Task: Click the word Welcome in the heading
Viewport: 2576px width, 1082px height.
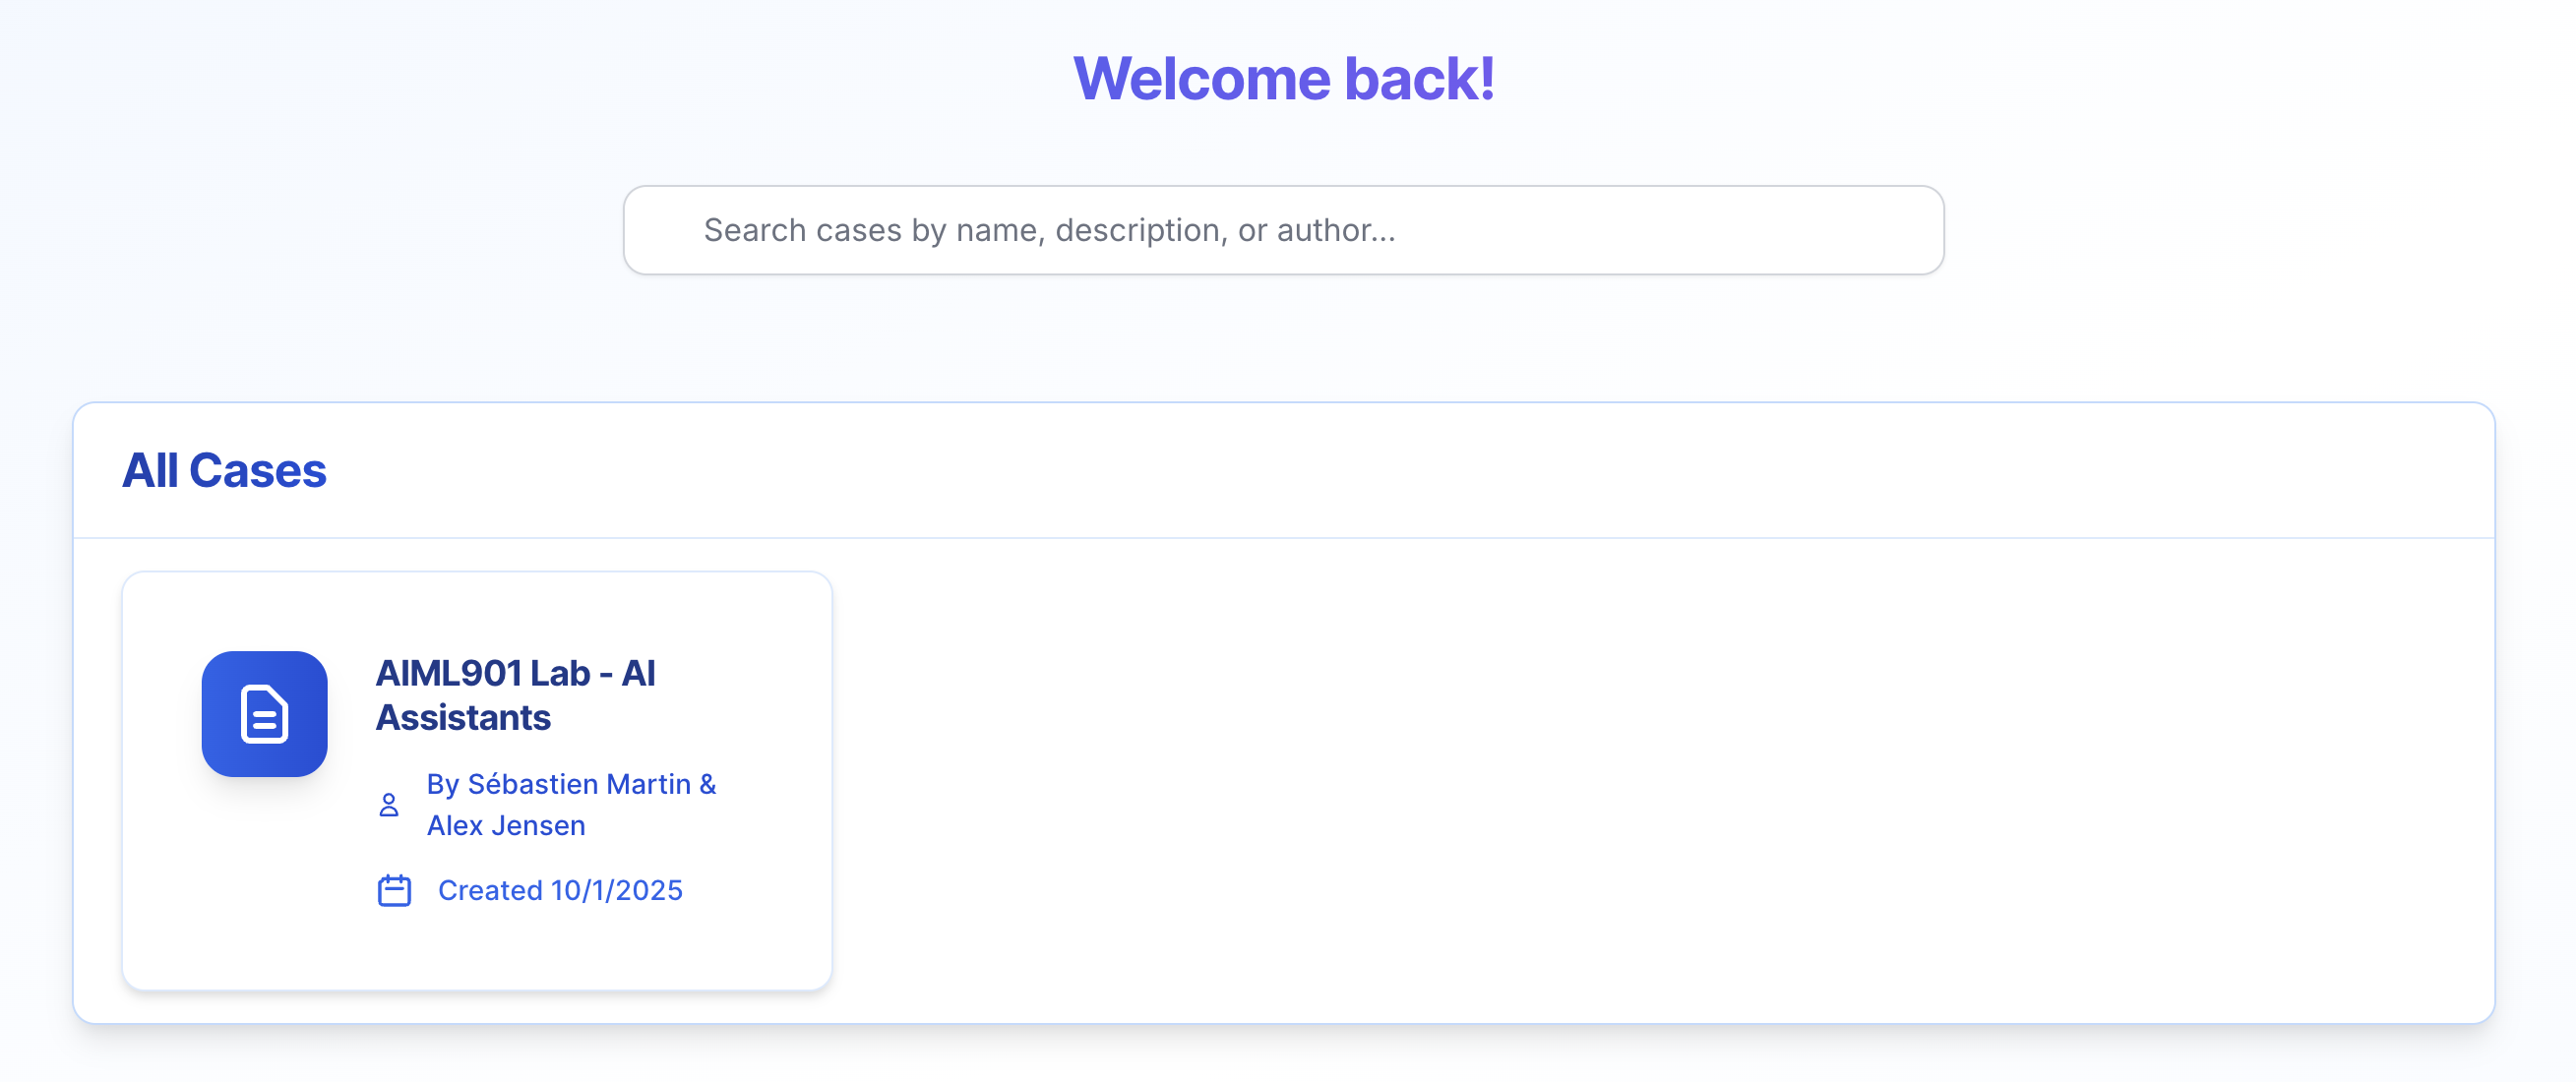Action: click(x=1202, y=78)
